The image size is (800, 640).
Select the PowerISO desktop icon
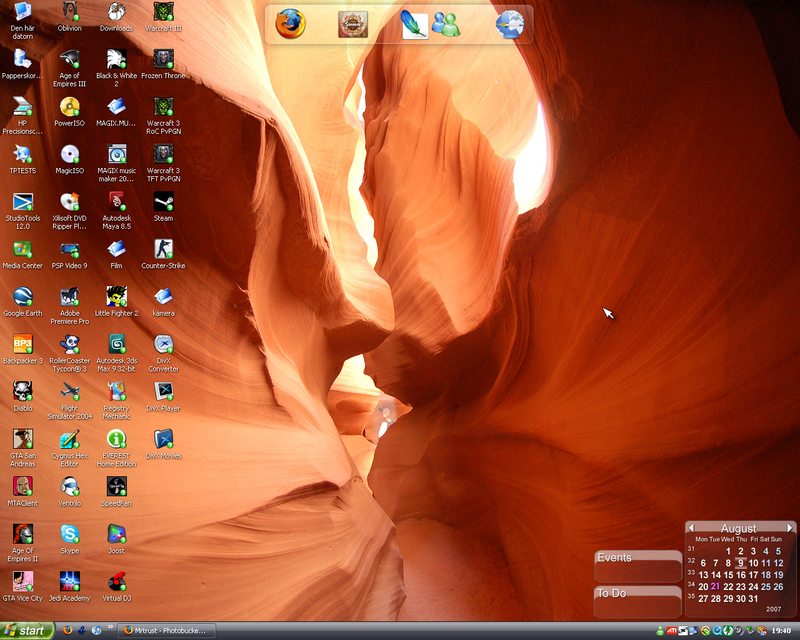point(69,107)
